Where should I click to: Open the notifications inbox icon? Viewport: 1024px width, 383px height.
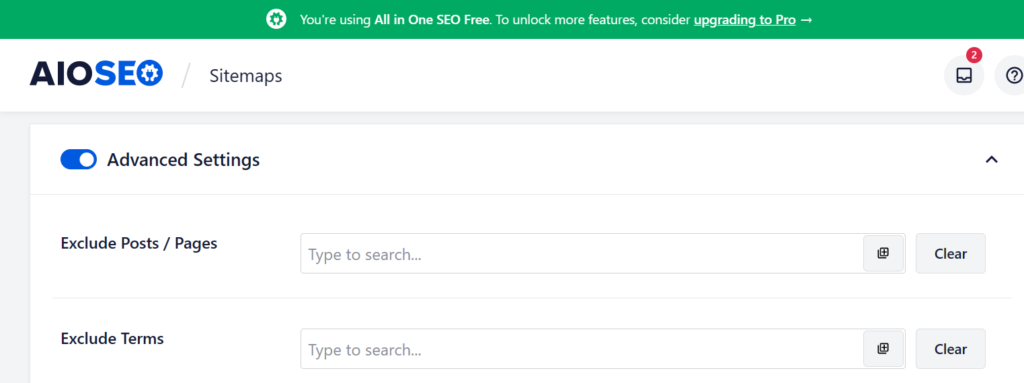[x=964, y=76]
